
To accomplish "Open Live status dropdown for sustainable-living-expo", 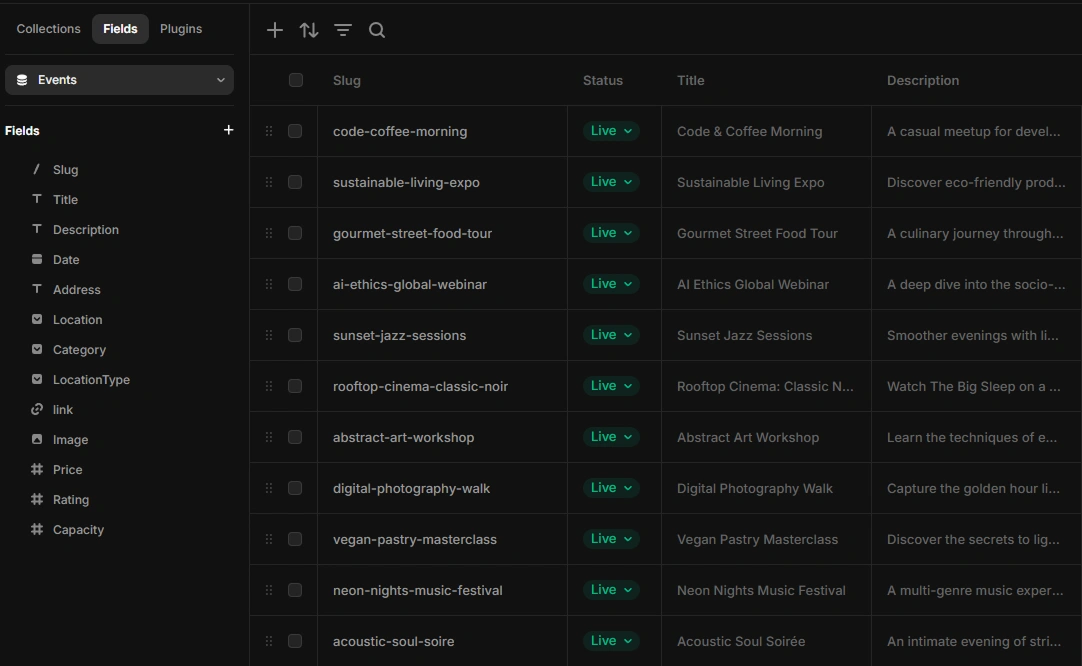I will tap(611, 182).
